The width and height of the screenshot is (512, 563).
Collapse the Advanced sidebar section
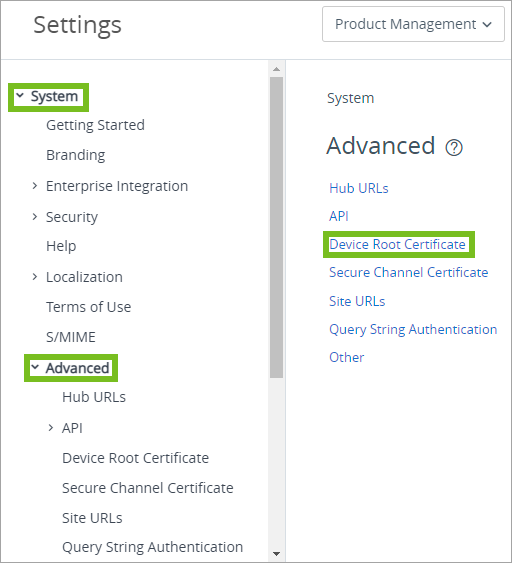click(x=35, y=367)
